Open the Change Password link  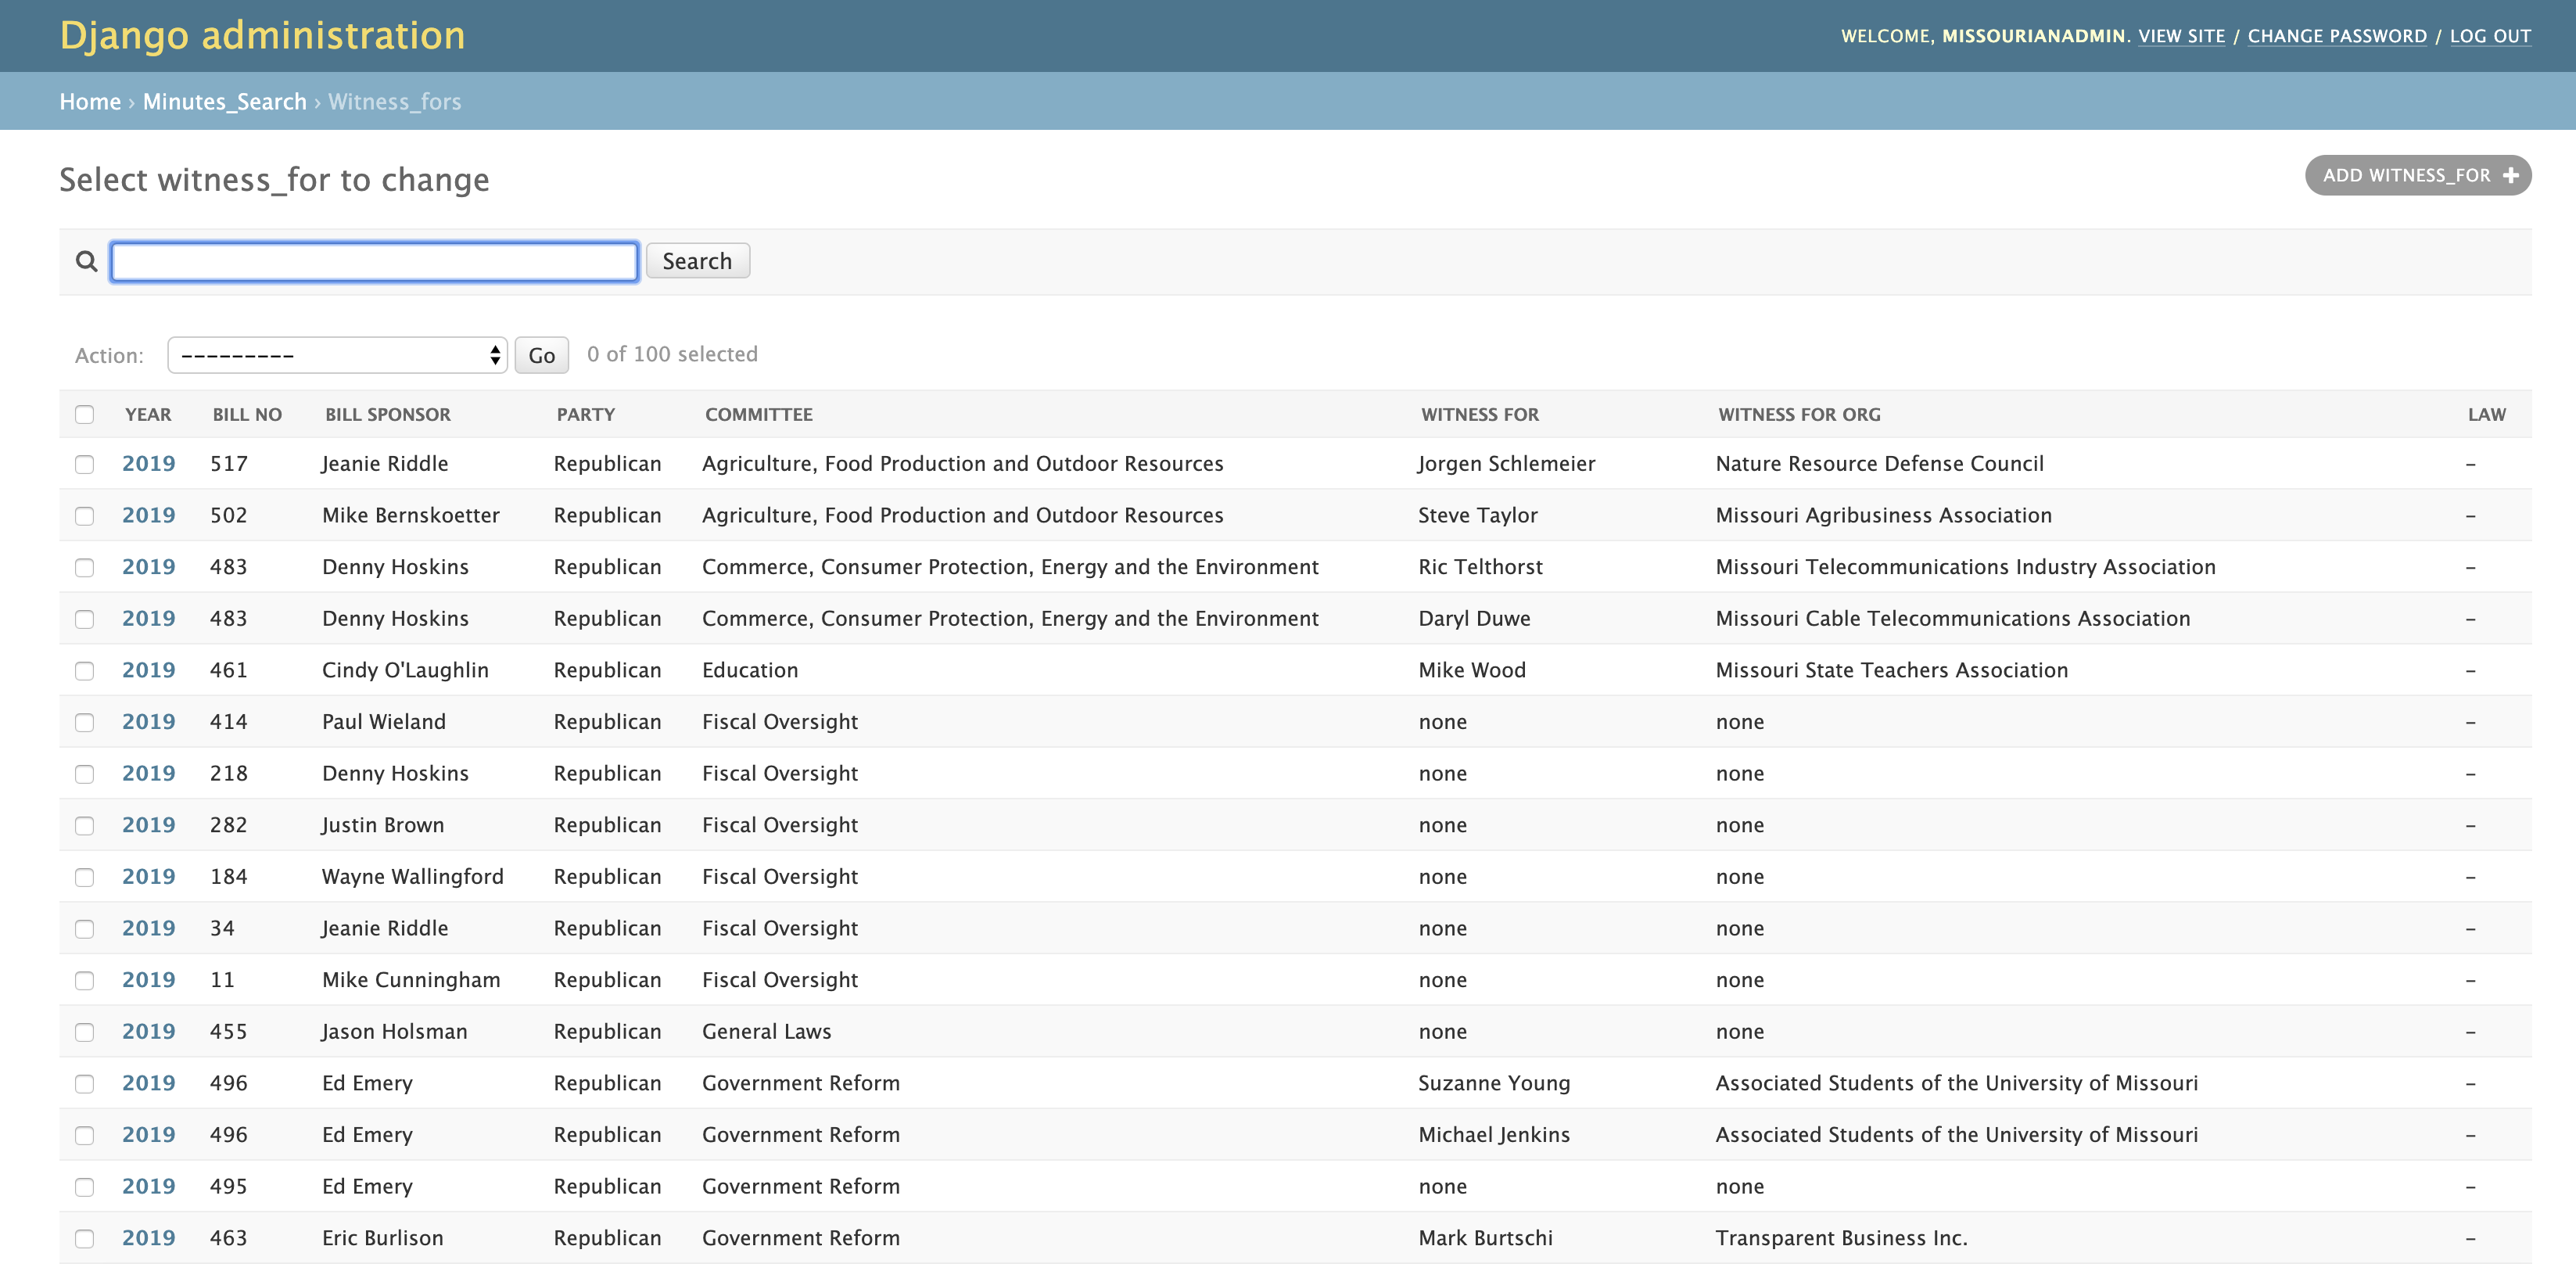(x=2336, y=36)
